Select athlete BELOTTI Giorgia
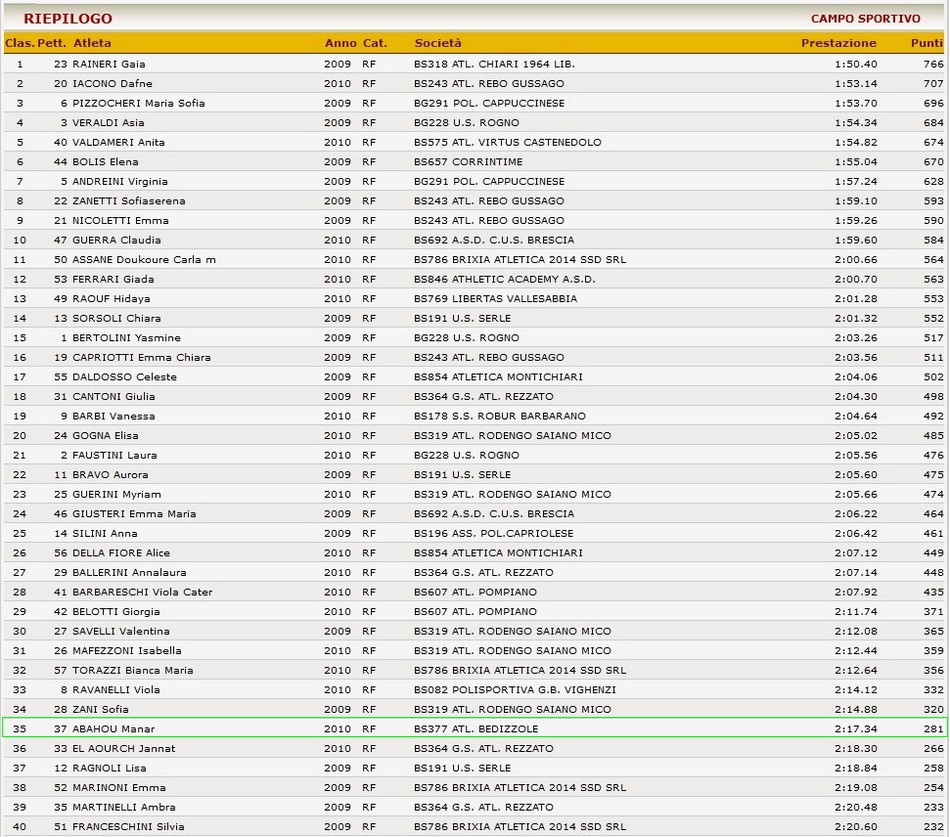Image resolution: width=950 pixels, height=837 pixels. pos(116,612)
